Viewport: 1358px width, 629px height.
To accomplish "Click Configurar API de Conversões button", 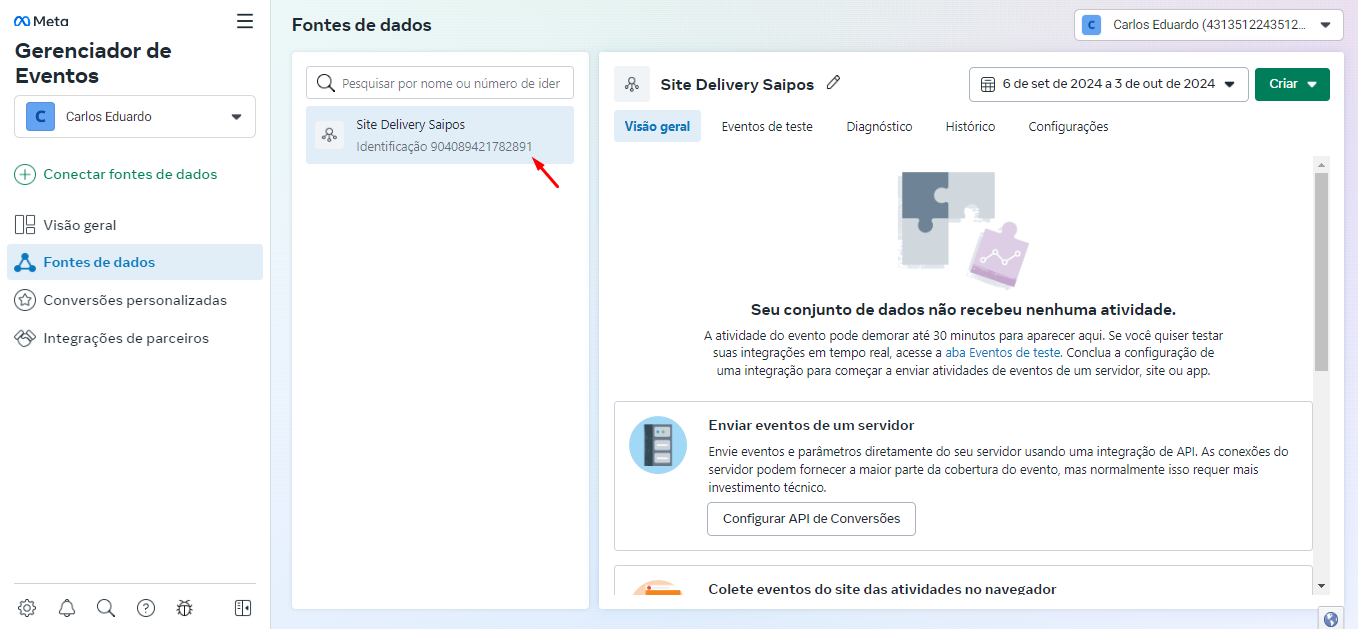I will pos(811,519).
